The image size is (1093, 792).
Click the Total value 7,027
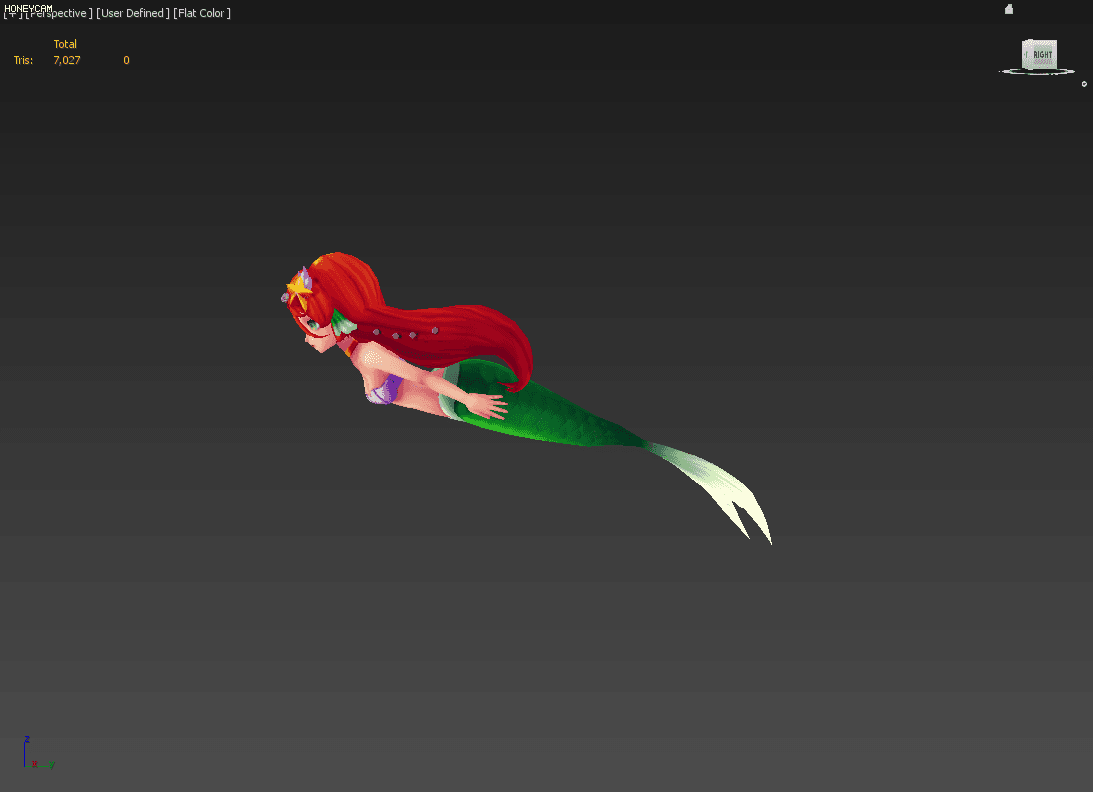coord(66,60)
